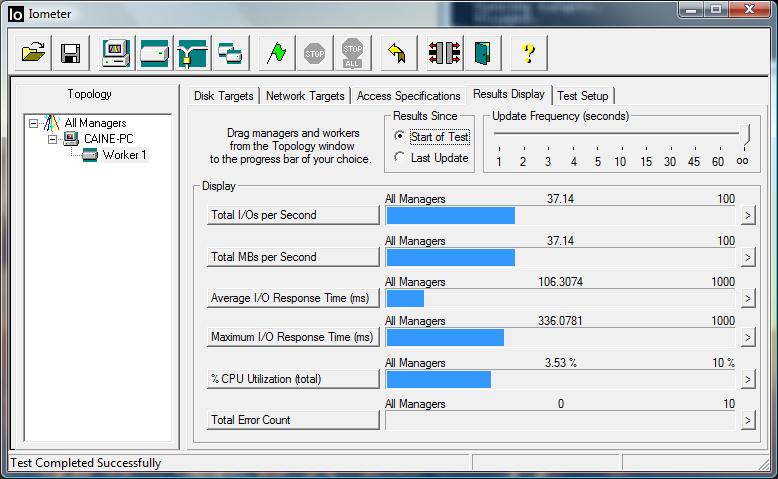
Task: Select Start of Test radio button
Action: point(399,136)
